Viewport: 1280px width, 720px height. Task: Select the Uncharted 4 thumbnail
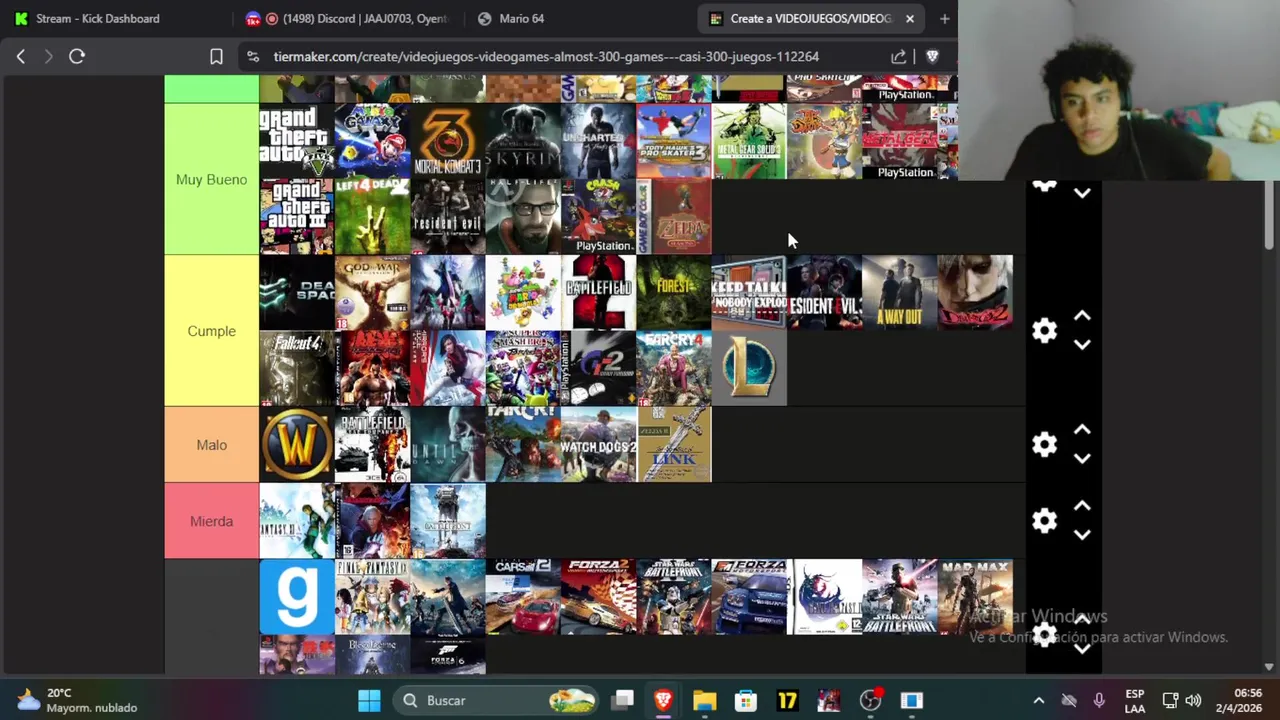pyautogui.click(x=598, y=142)
